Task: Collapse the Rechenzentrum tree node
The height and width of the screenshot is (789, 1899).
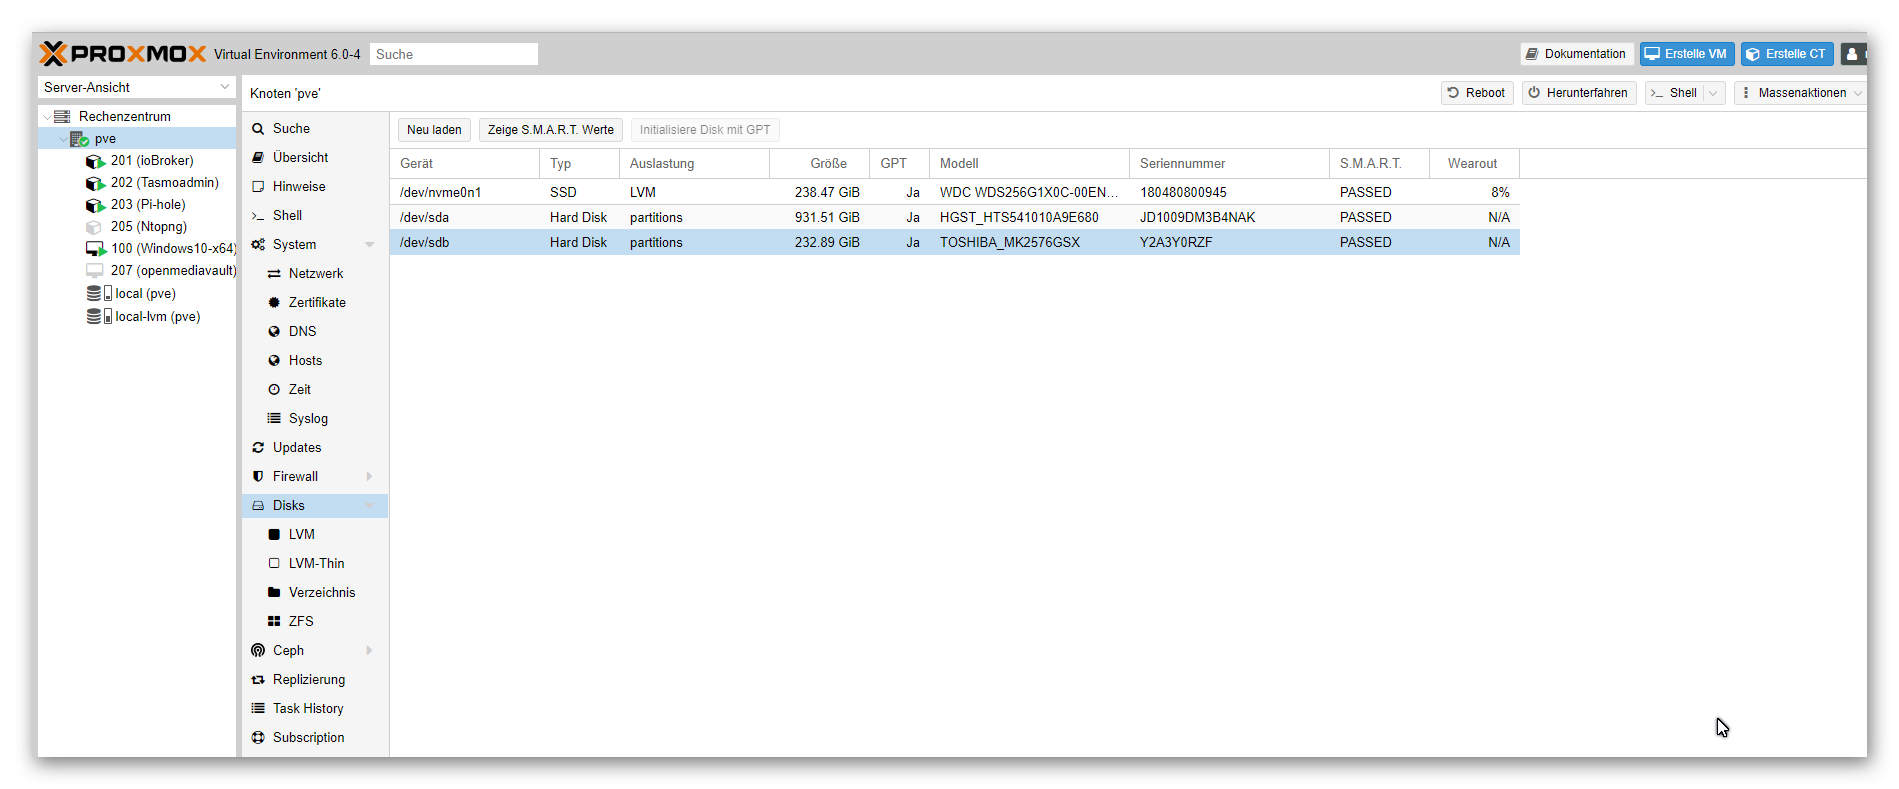Action: pyautogui.click(x=47, y=117)
